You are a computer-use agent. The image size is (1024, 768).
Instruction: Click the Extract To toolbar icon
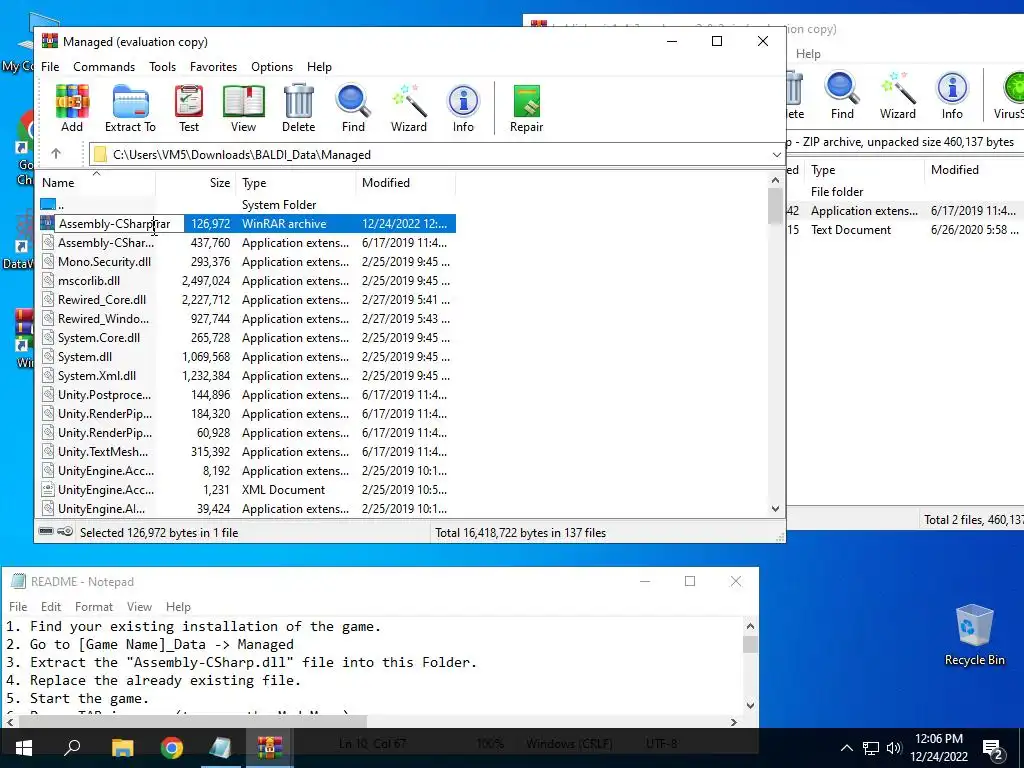click(x=130, y=108)
